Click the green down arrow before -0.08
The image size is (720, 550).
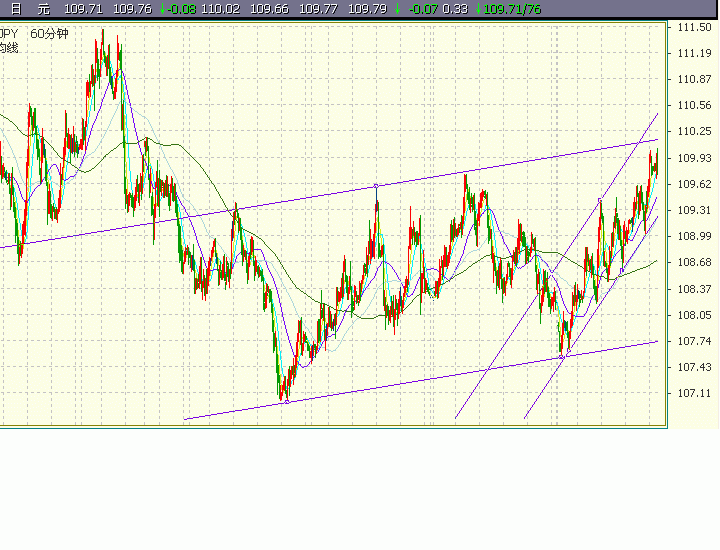point(163,9)
